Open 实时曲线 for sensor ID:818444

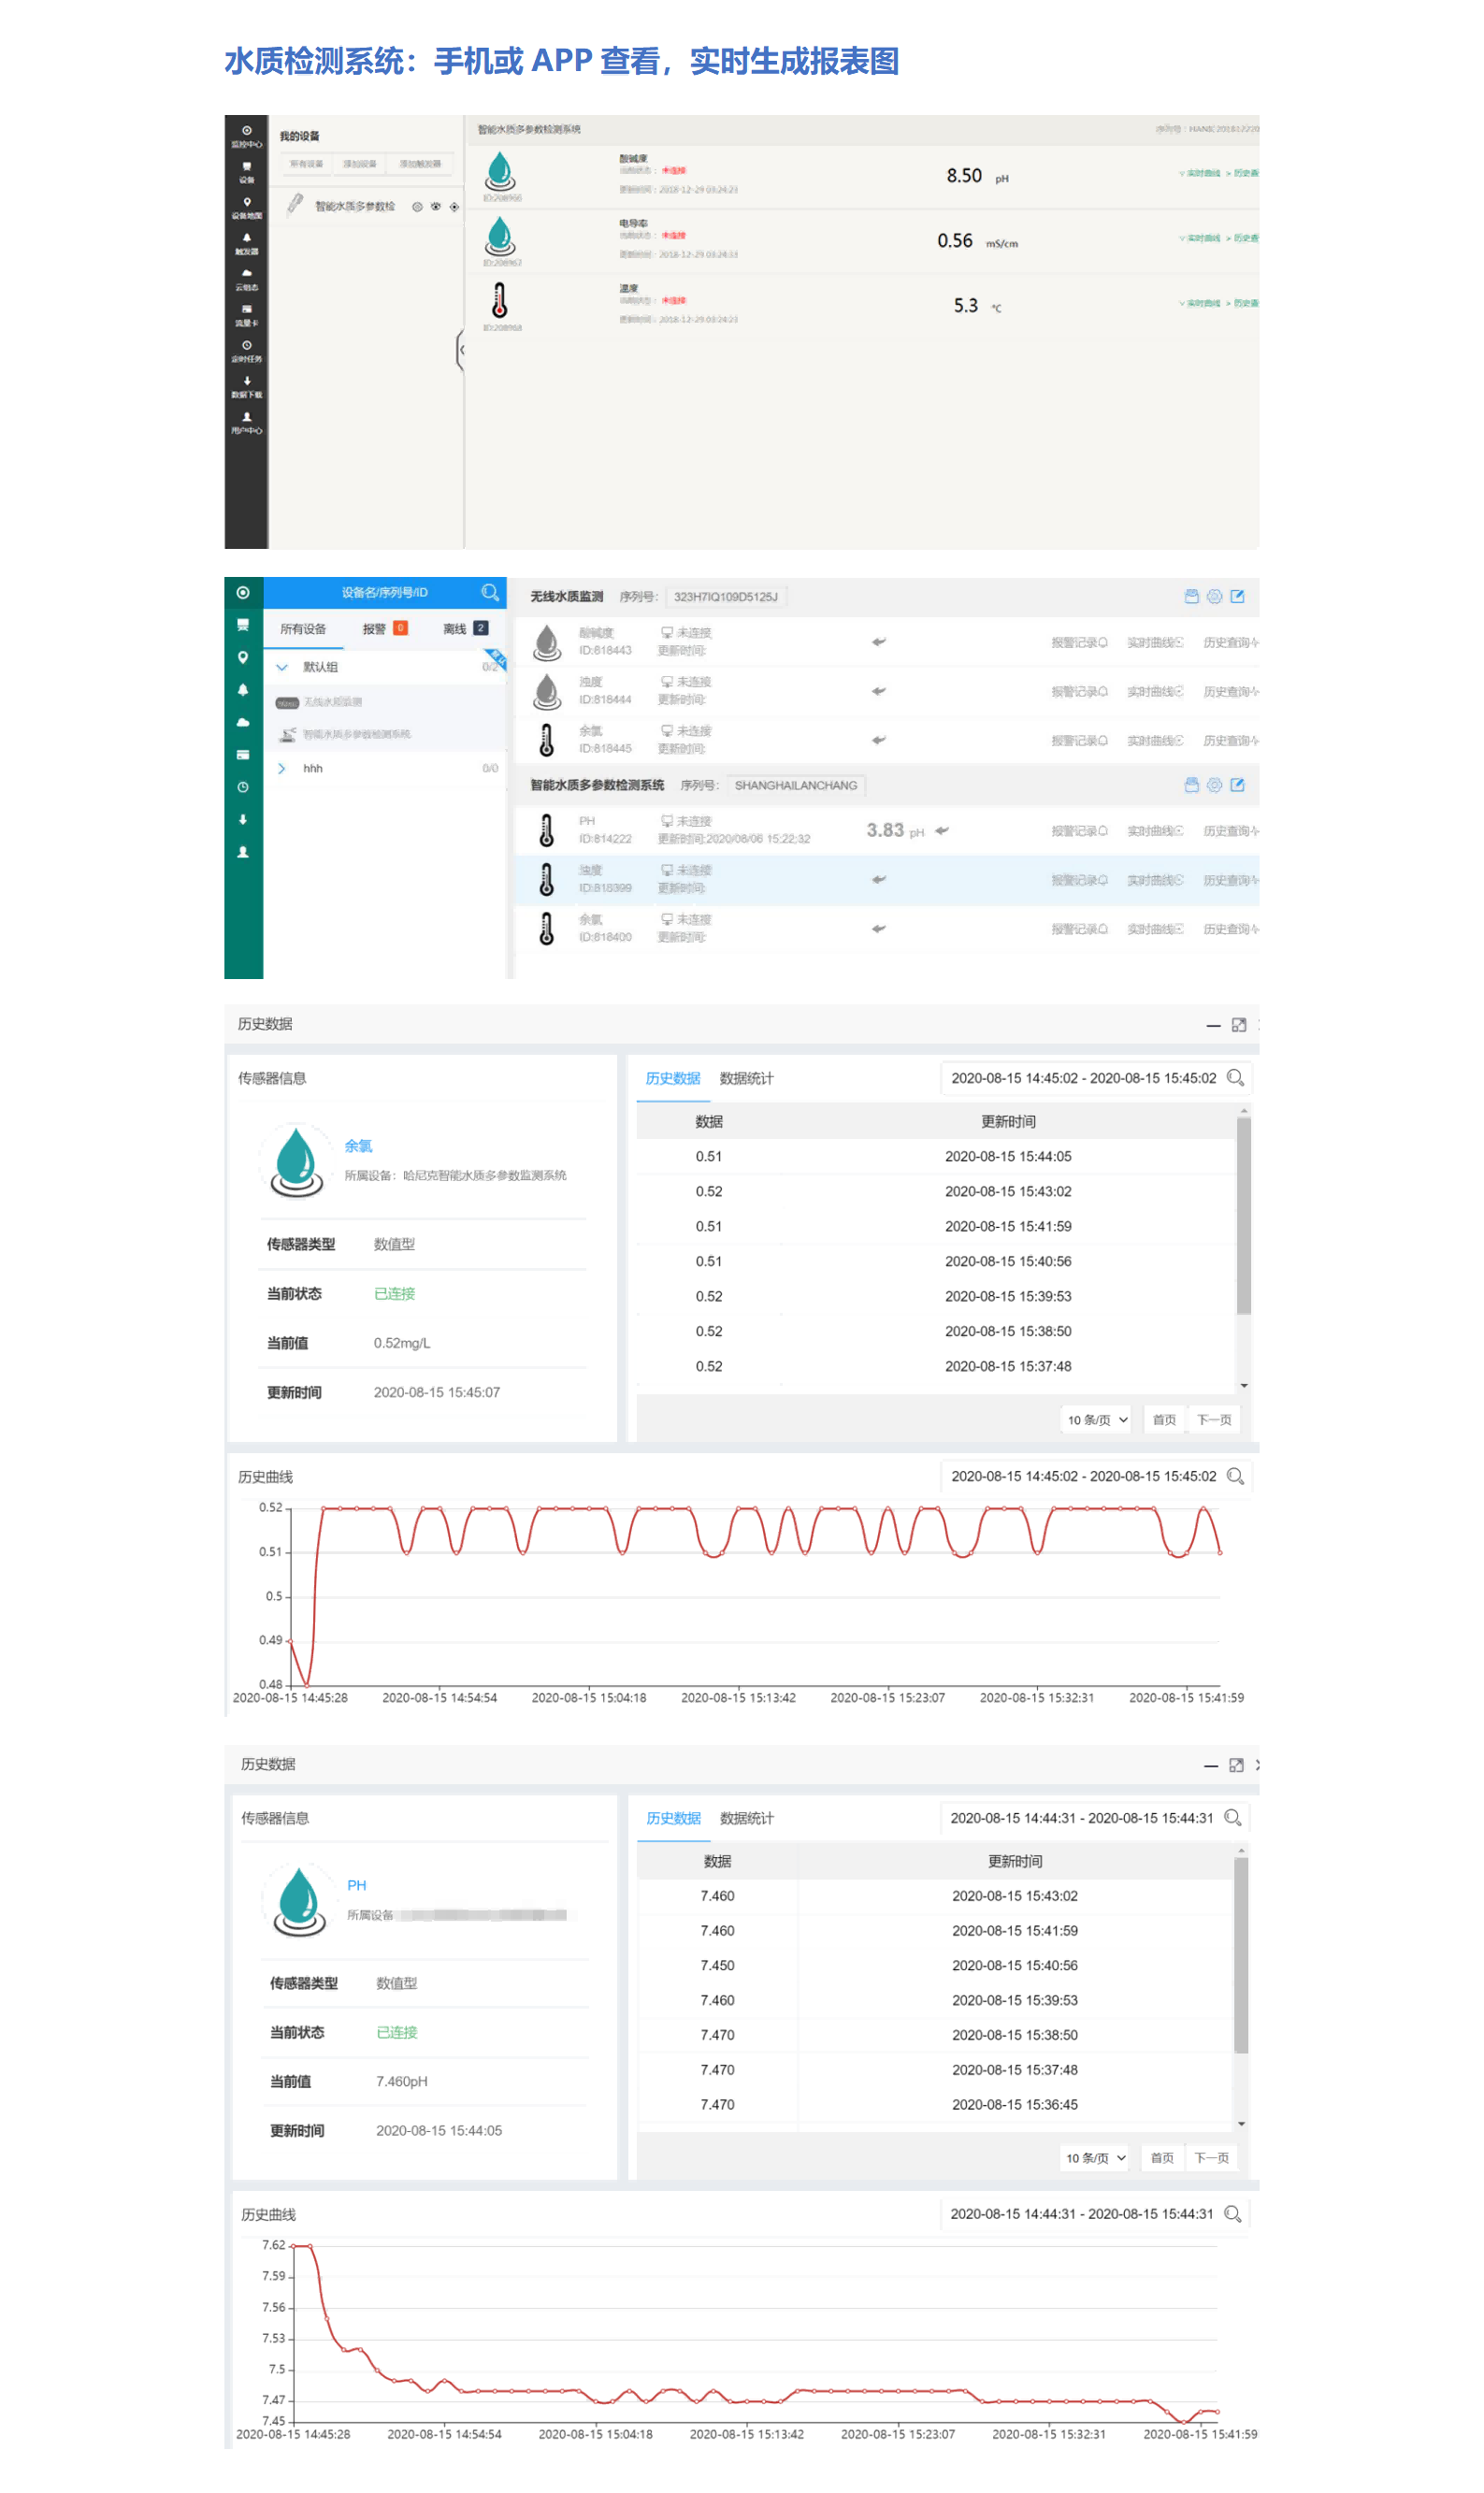1155,691
